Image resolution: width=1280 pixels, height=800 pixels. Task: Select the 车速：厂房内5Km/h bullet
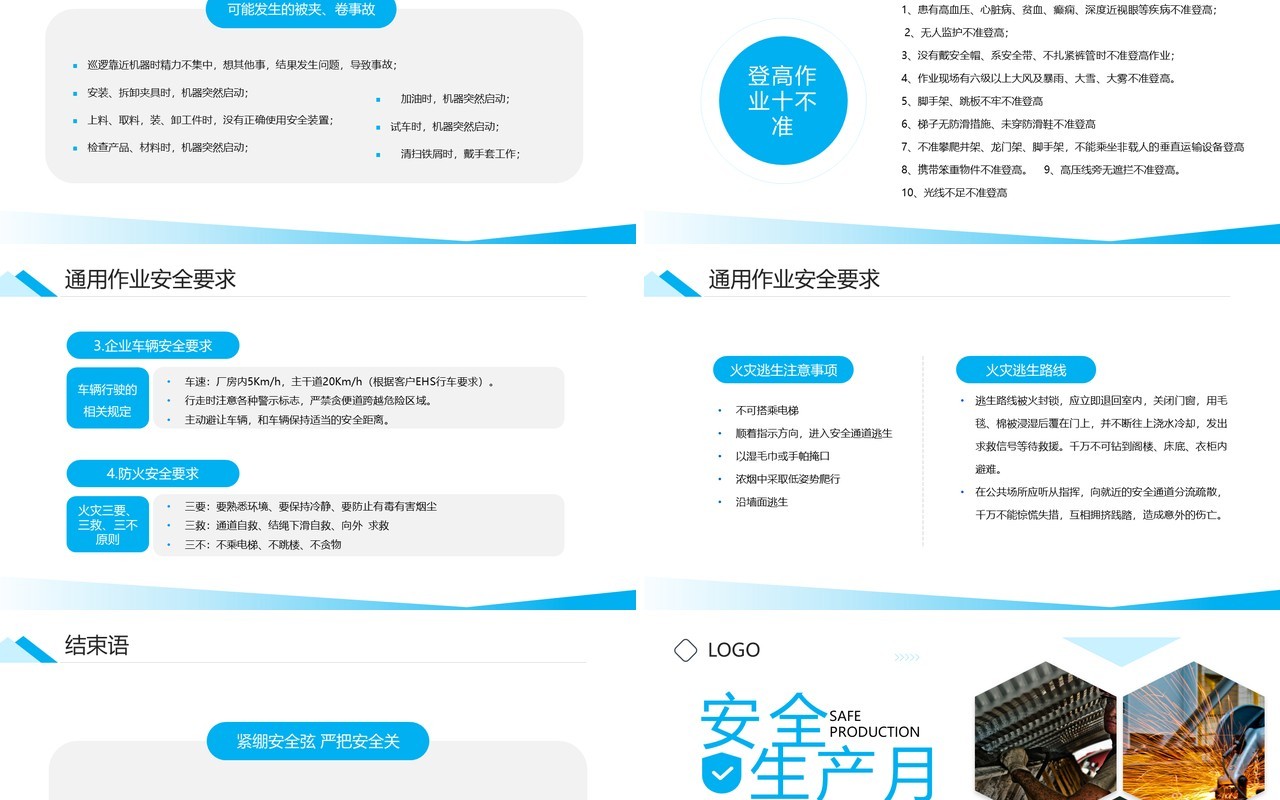coord(341,382)
